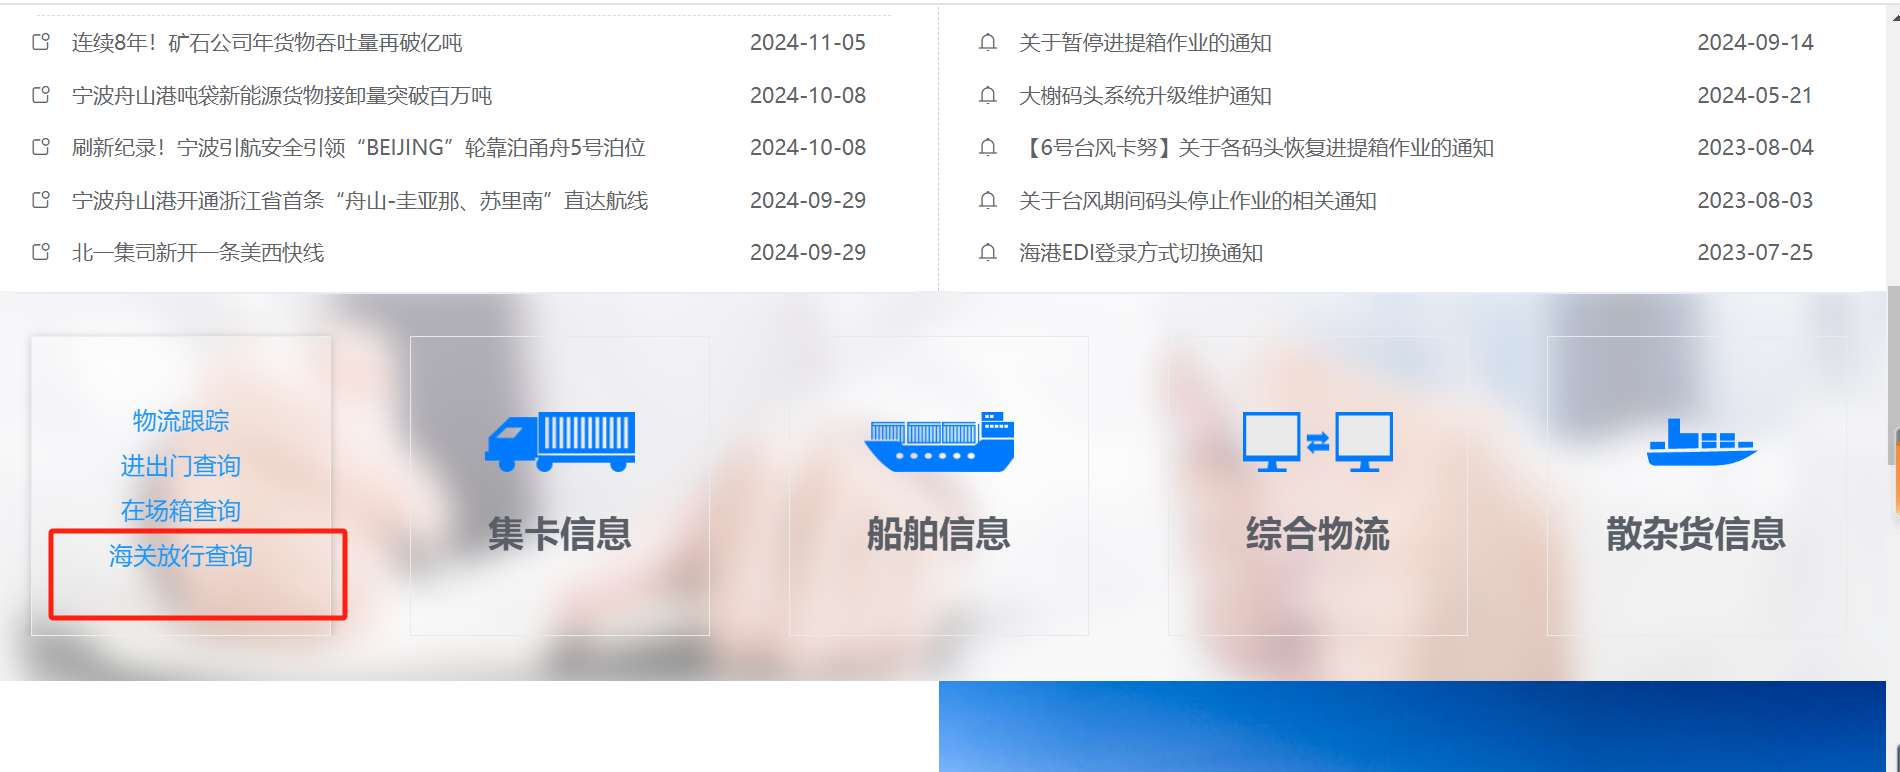This screenshot has width=1900, height=772.
Task: Open the 物流跟踪 link
Action: (x=181, y=421)
